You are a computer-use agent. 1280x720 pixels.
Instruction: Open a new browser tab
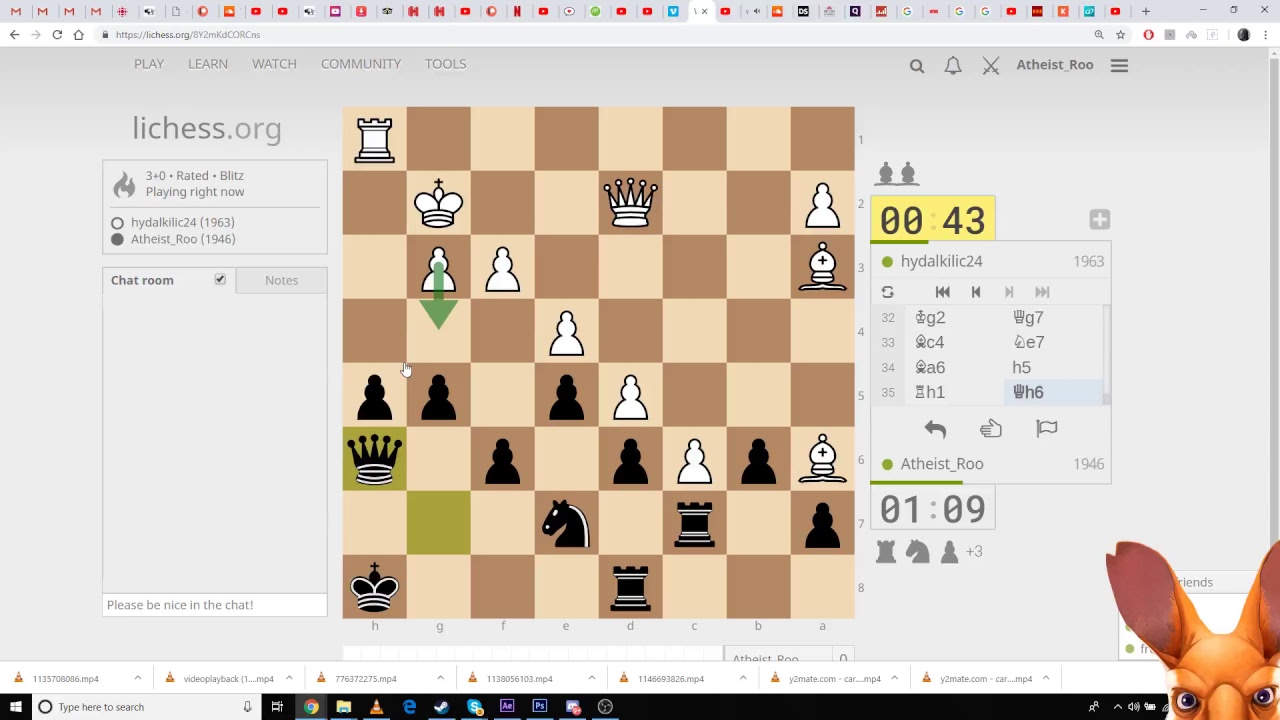pyautogui.click(x=1146, y=11)
